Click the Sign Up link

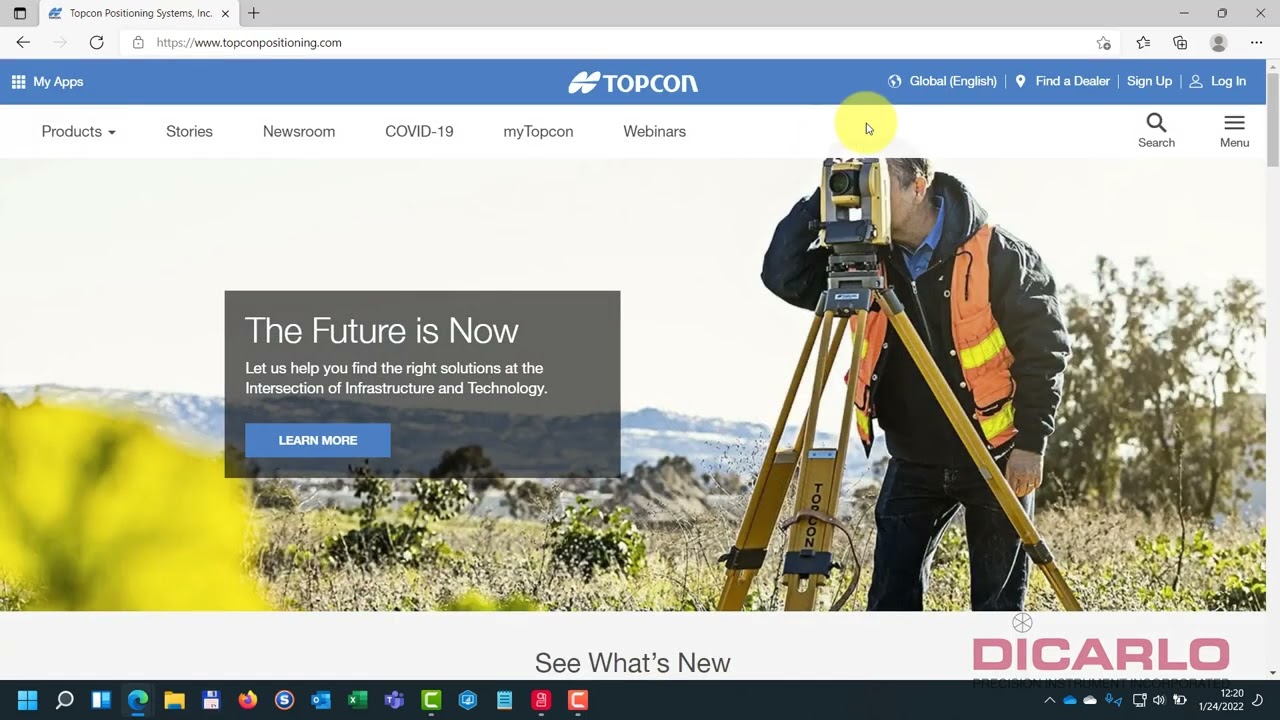[x=1149, y=81]
